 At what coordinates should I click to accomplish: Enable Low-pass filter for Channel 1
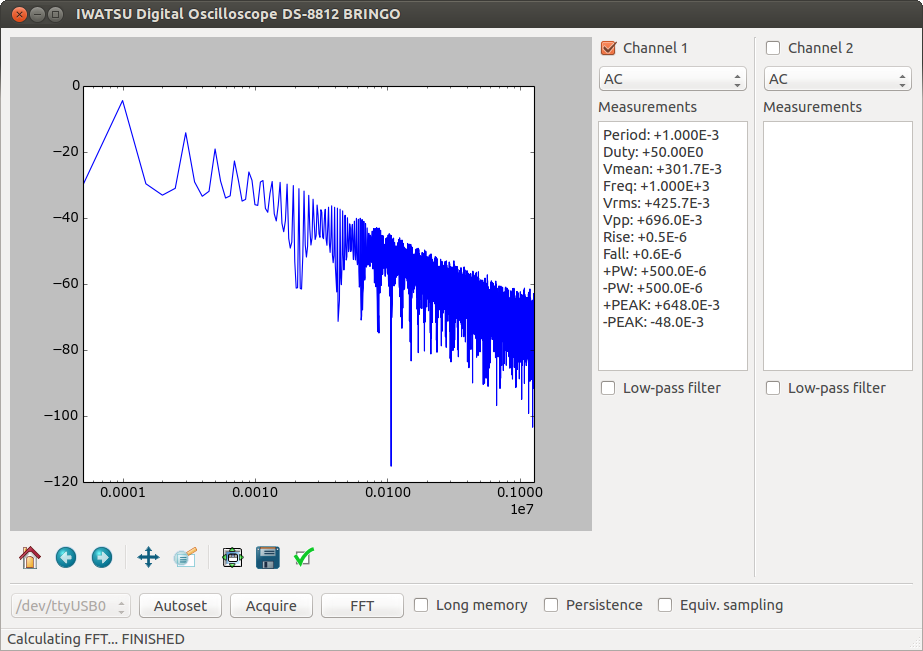tap(607, 388)
